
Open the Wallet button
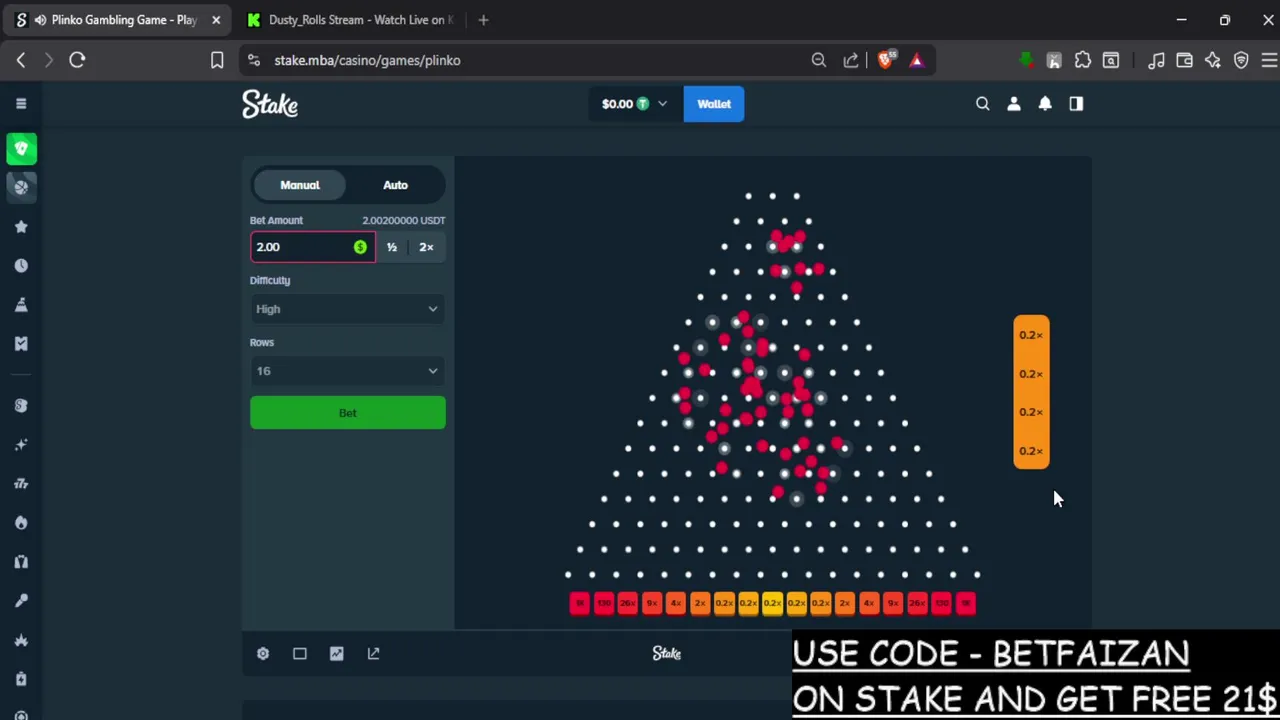714,104
